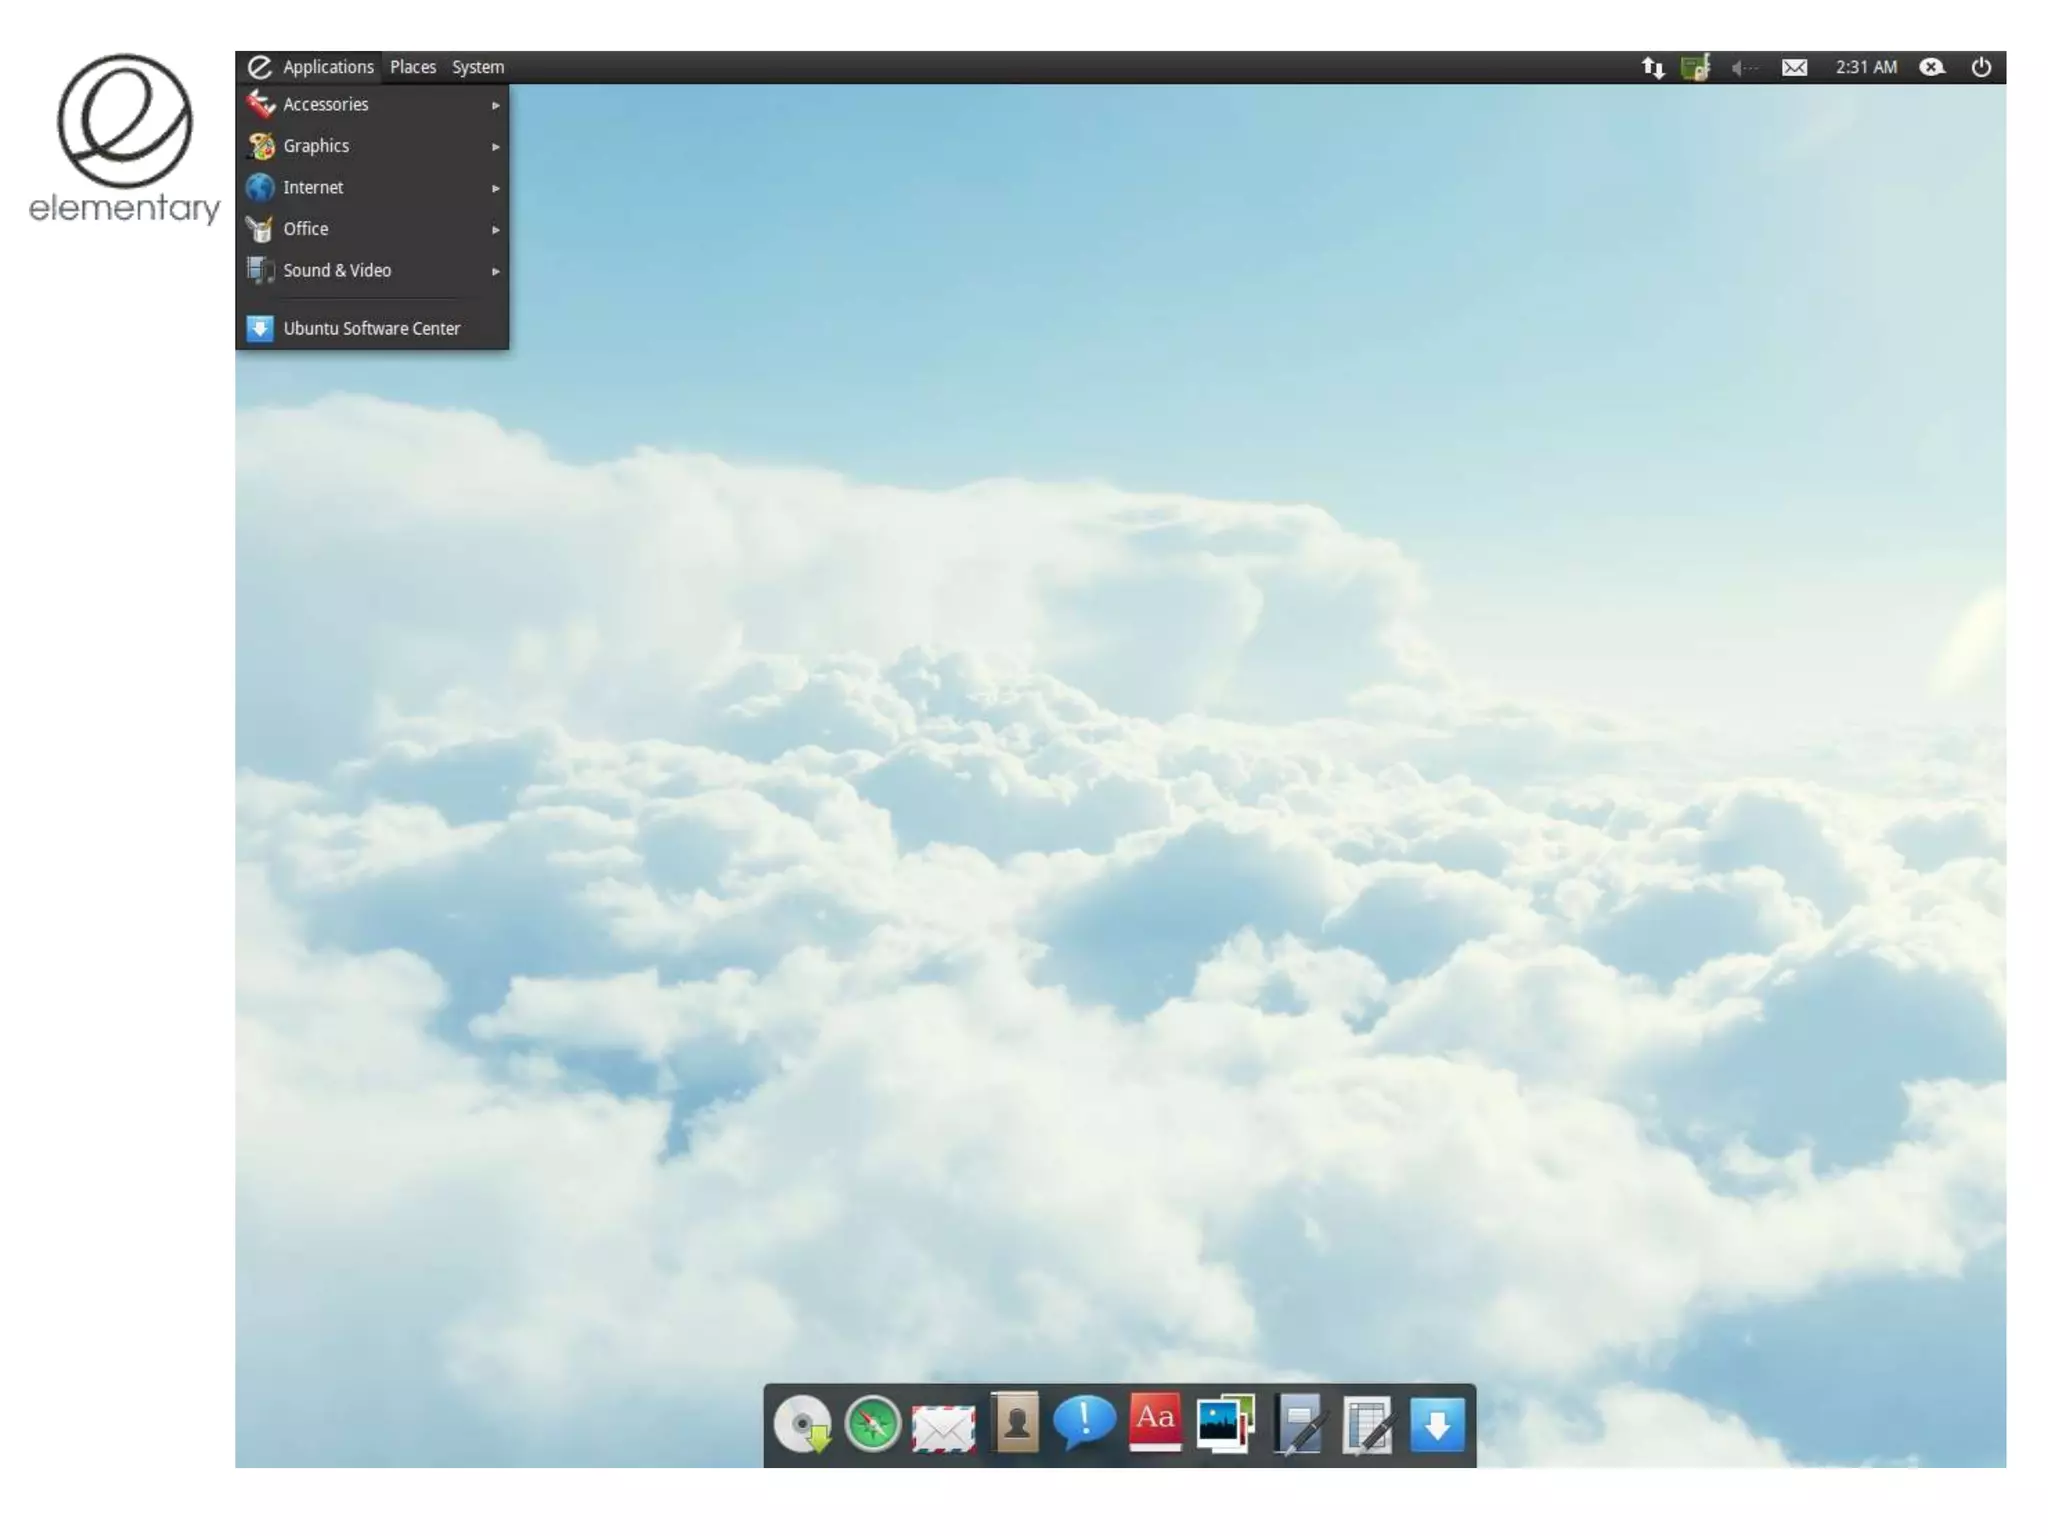Click the blue download arrow dock icon
This screenshot has width=2048, height=1536.
pyautogui.click(x=1437, y=1425)
